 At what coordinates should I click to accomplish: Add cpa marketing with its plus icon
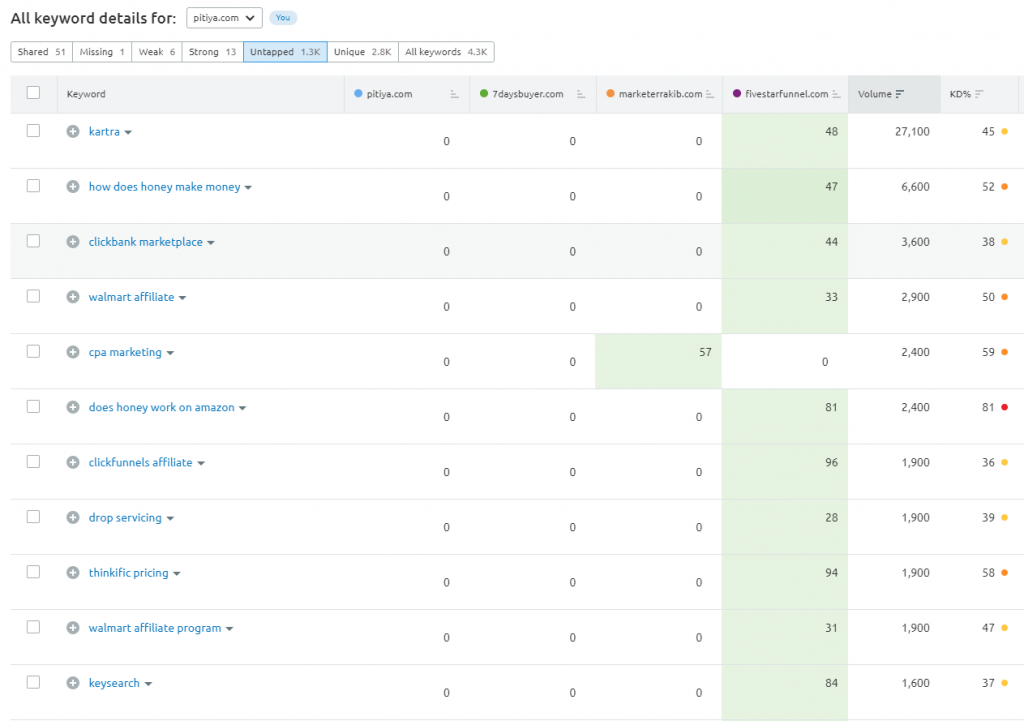tap(73, 352)
